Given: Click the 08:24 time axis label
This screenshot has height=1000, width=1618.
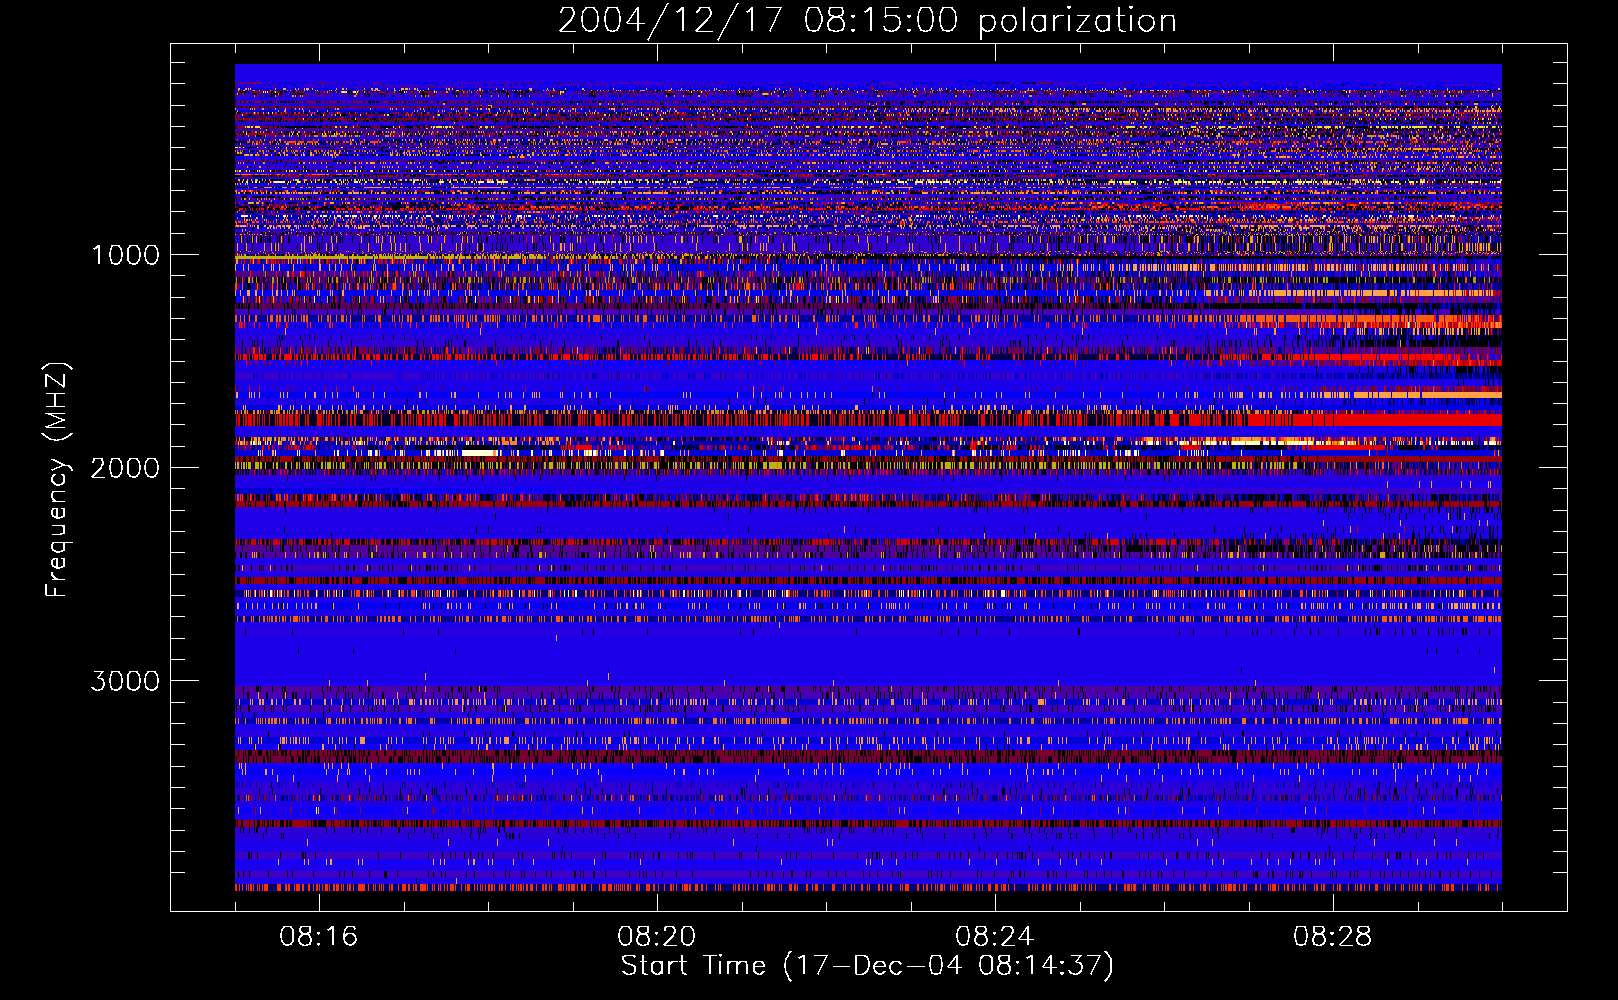Looking at the screenshot, I should point(995,936).
